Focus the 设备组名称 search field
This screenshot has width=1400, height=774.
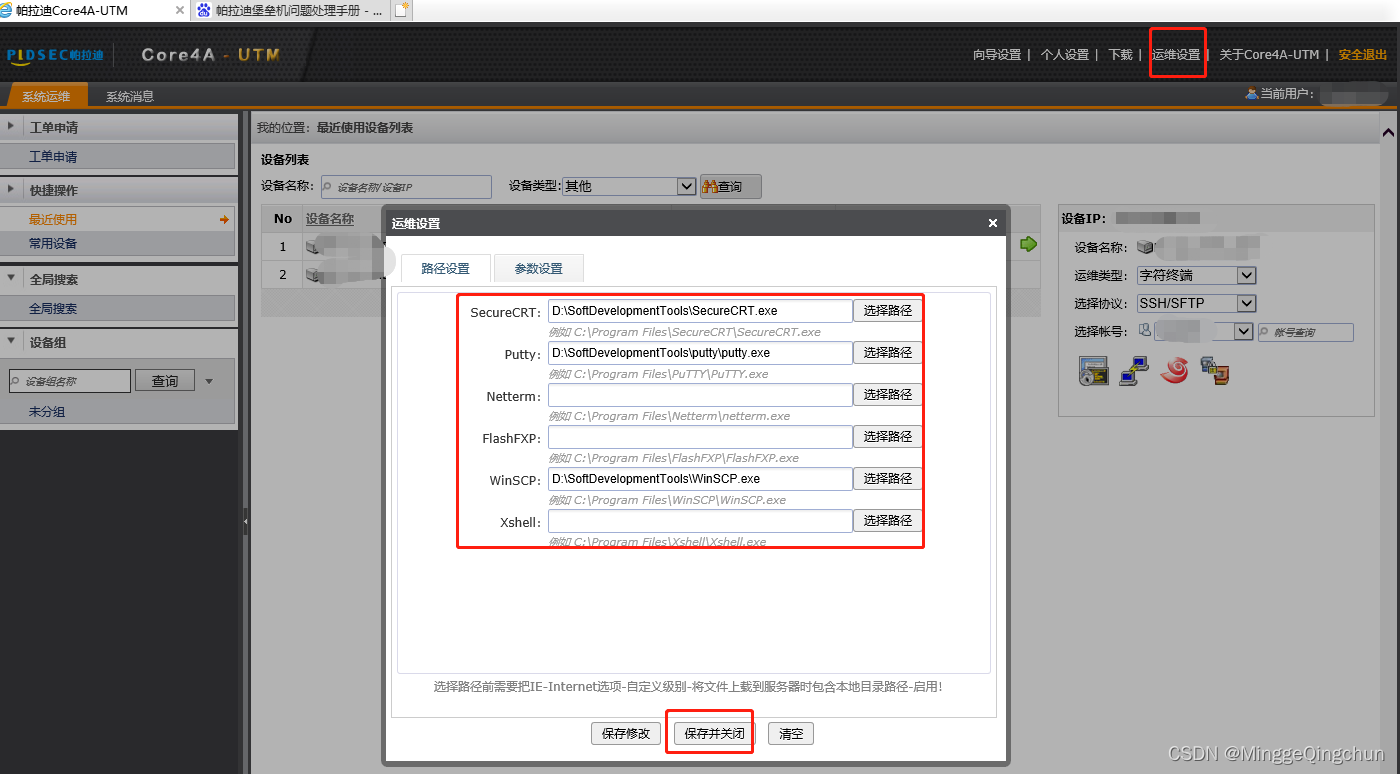[x=69, y=381]
